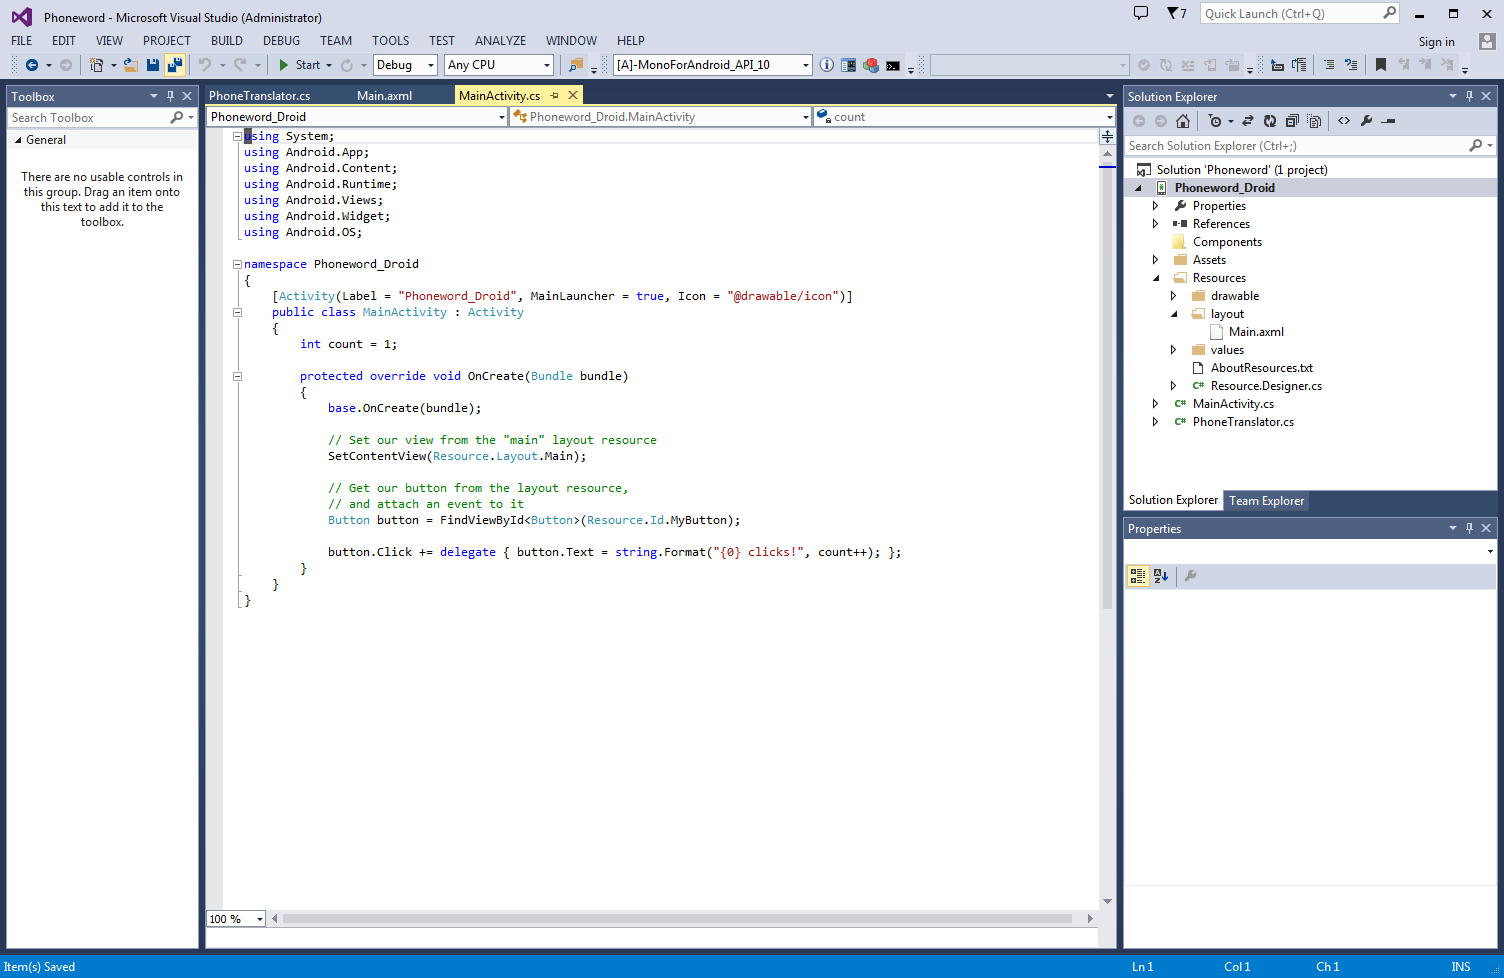Click the bookmark icon in the toolbar
Screen dimensions: 1504x978
[x=1381, y=65]
